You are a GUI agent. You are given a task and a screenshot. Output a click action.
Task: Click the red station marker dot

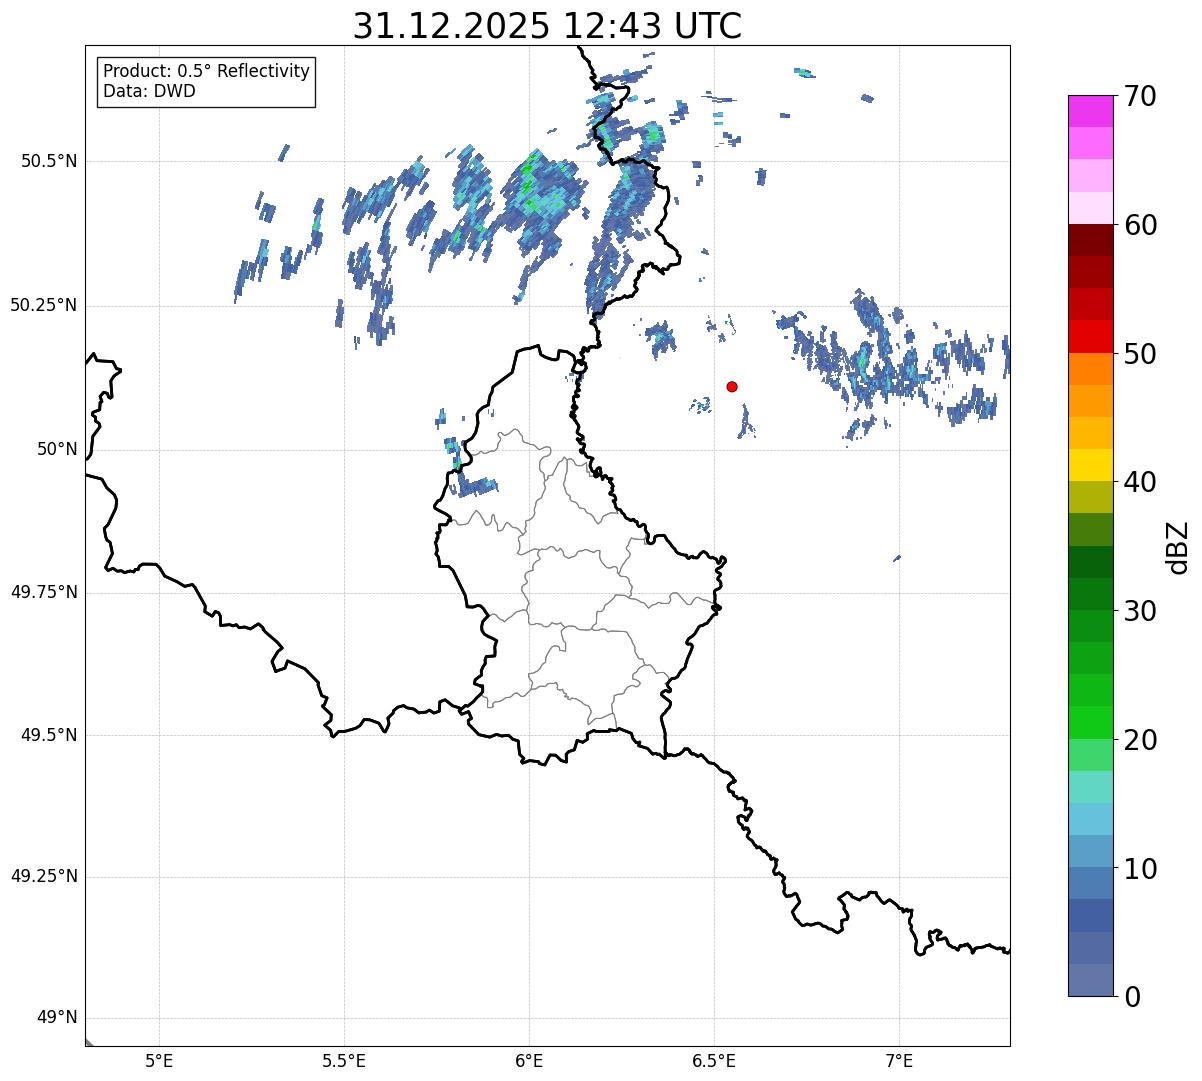tap(732, 386)
